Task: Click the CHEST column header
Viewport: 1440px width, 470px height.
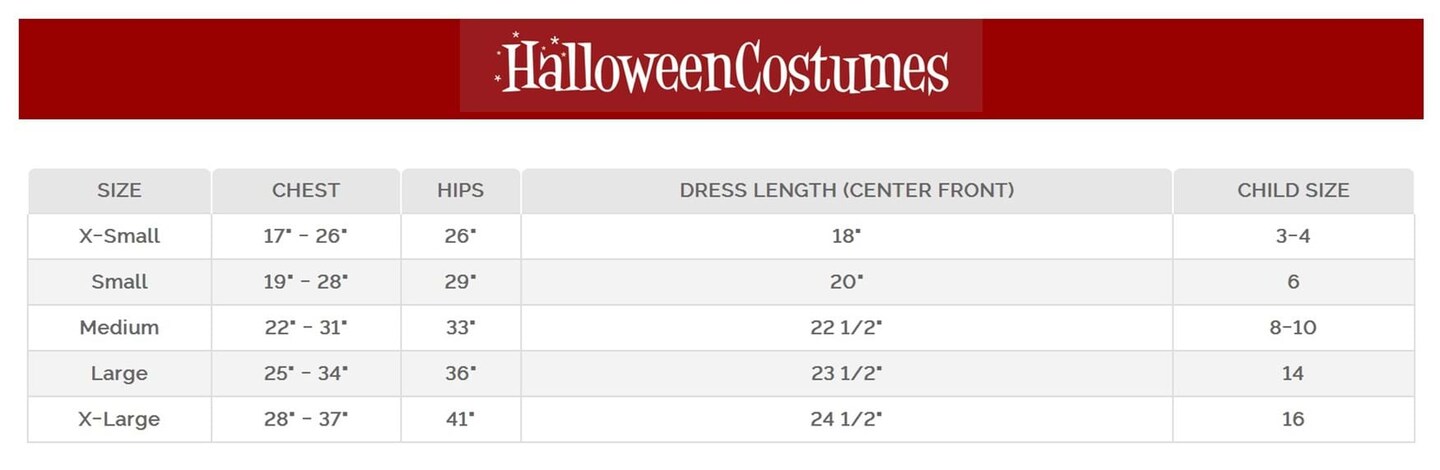Action: coord(306,190)
